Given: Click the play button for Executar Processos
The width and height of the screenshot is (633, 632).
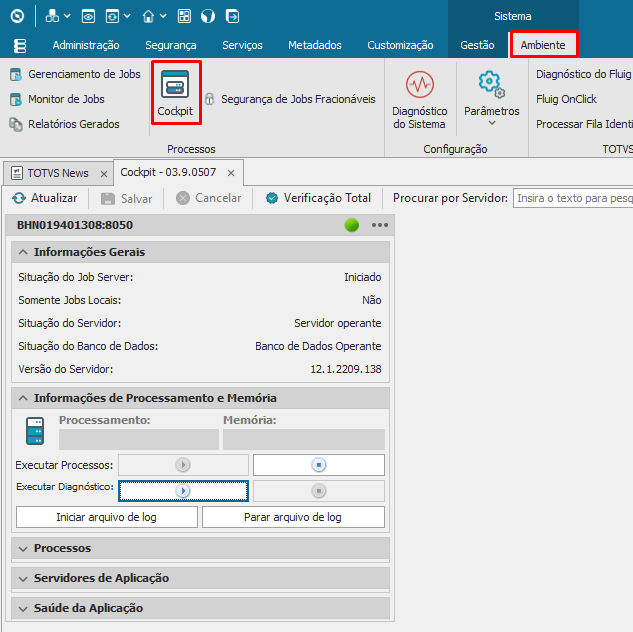Looking at the screenshot, I should coord(183,465).
